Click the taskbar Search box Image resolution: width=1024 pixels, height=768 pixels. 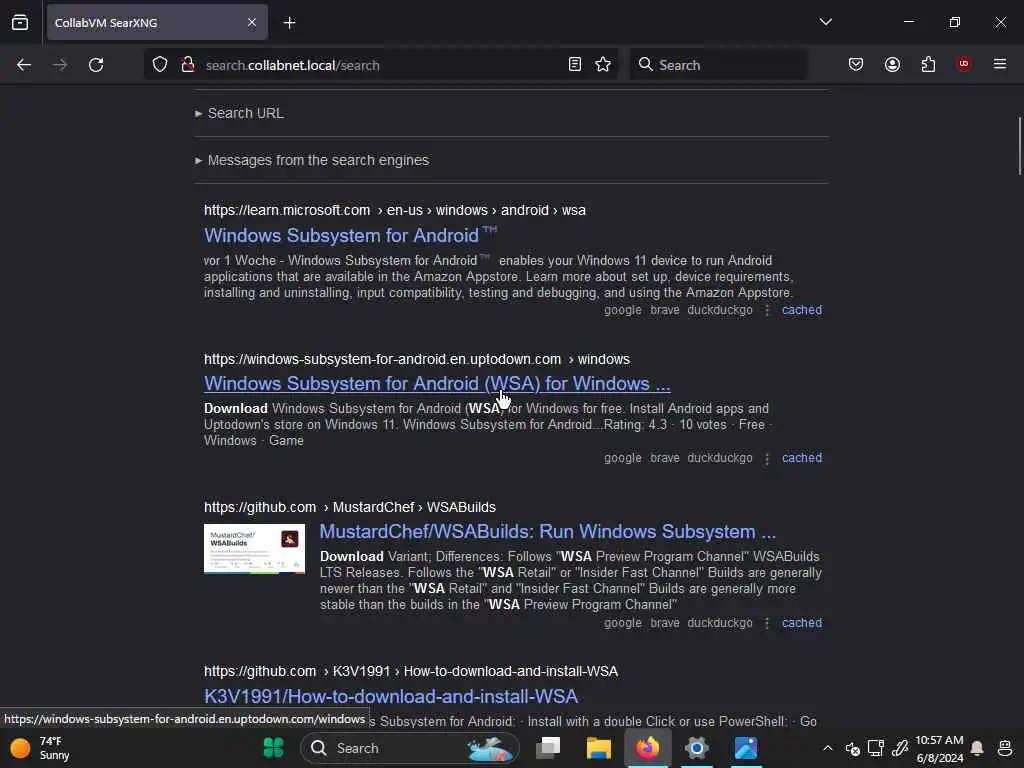409,748
